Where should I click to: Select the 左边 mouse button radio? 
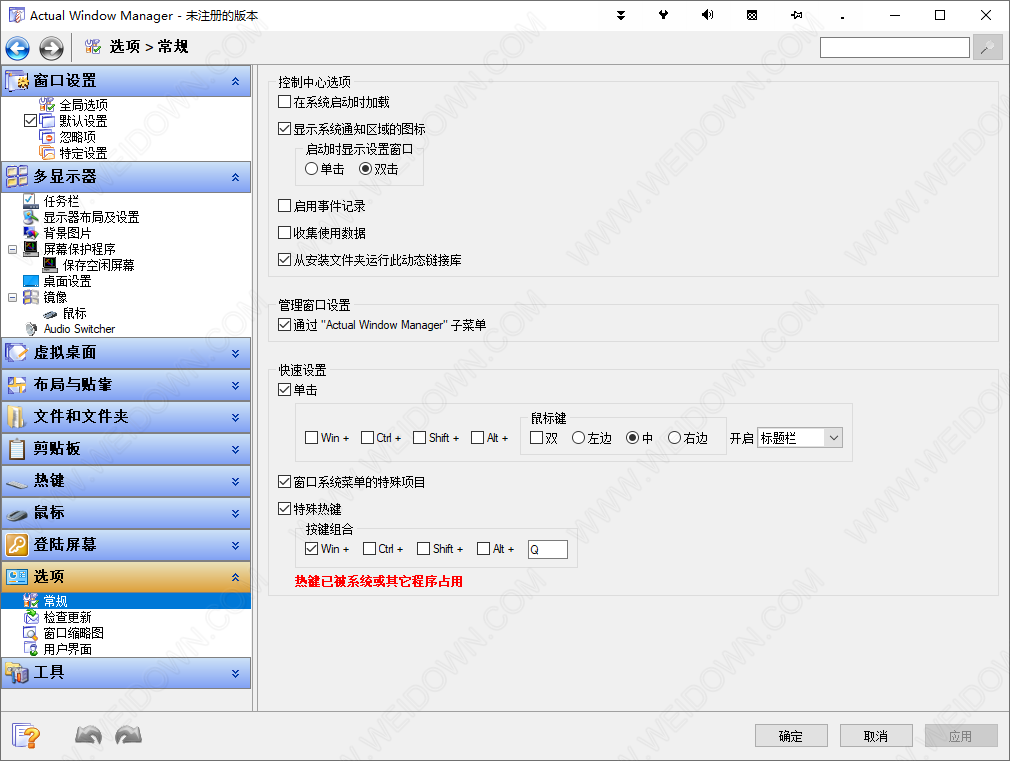pyautogui.click(x=578, y=438)
